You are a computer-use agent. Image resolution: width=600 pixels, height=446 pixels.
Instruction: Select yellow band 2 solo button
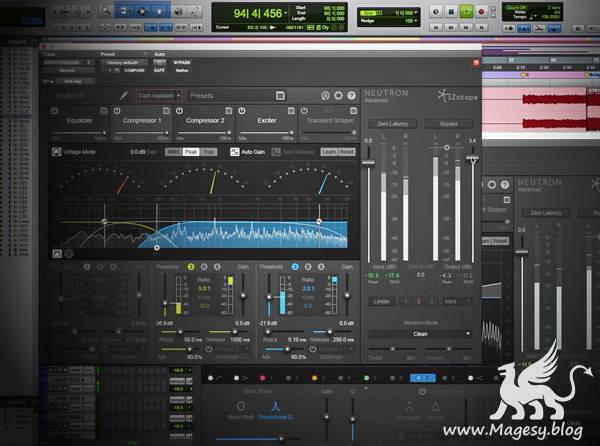coord(191,267)
